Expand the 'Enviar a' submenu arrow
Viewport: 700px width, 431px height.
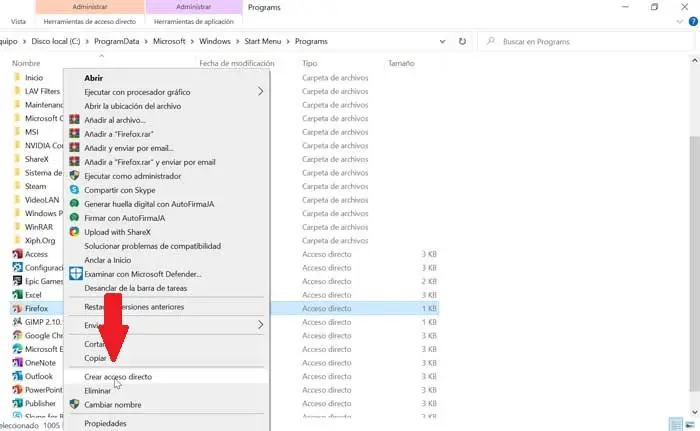[260, 325]
